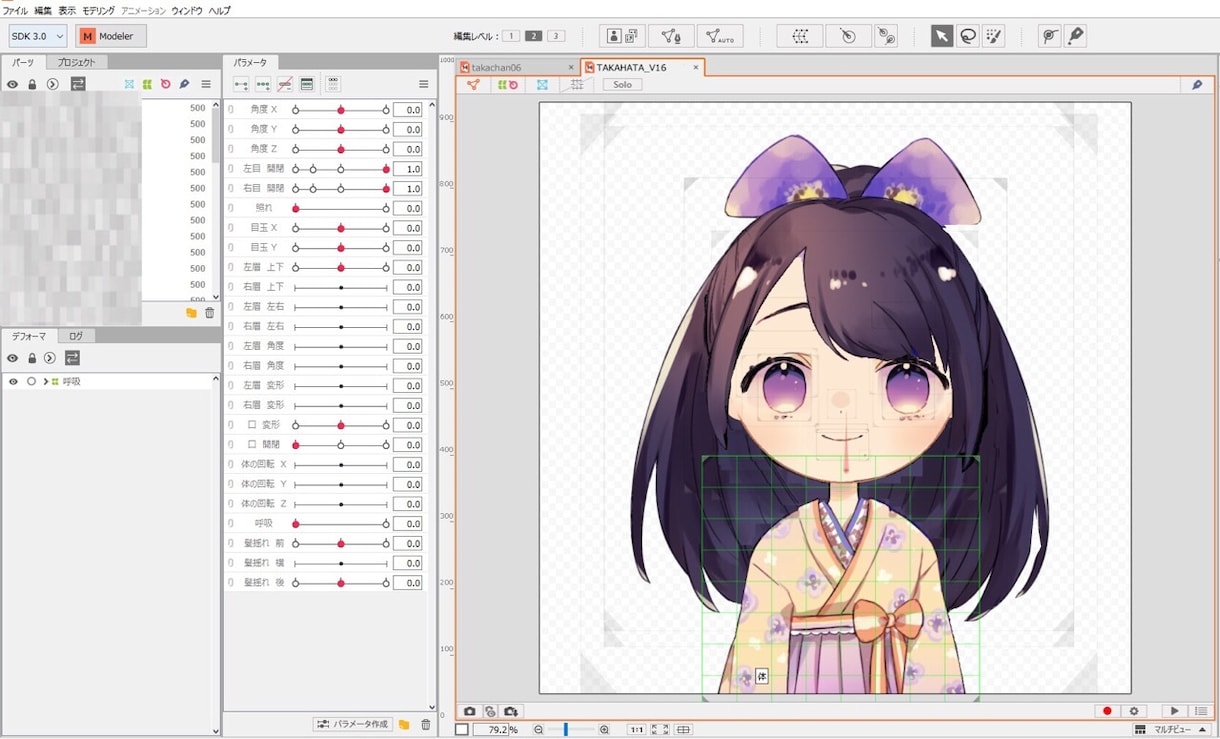Open the マルチビュー dropdown
Image resolution: width=1220 pixels, height=739 pixels.
[1172, 730]
